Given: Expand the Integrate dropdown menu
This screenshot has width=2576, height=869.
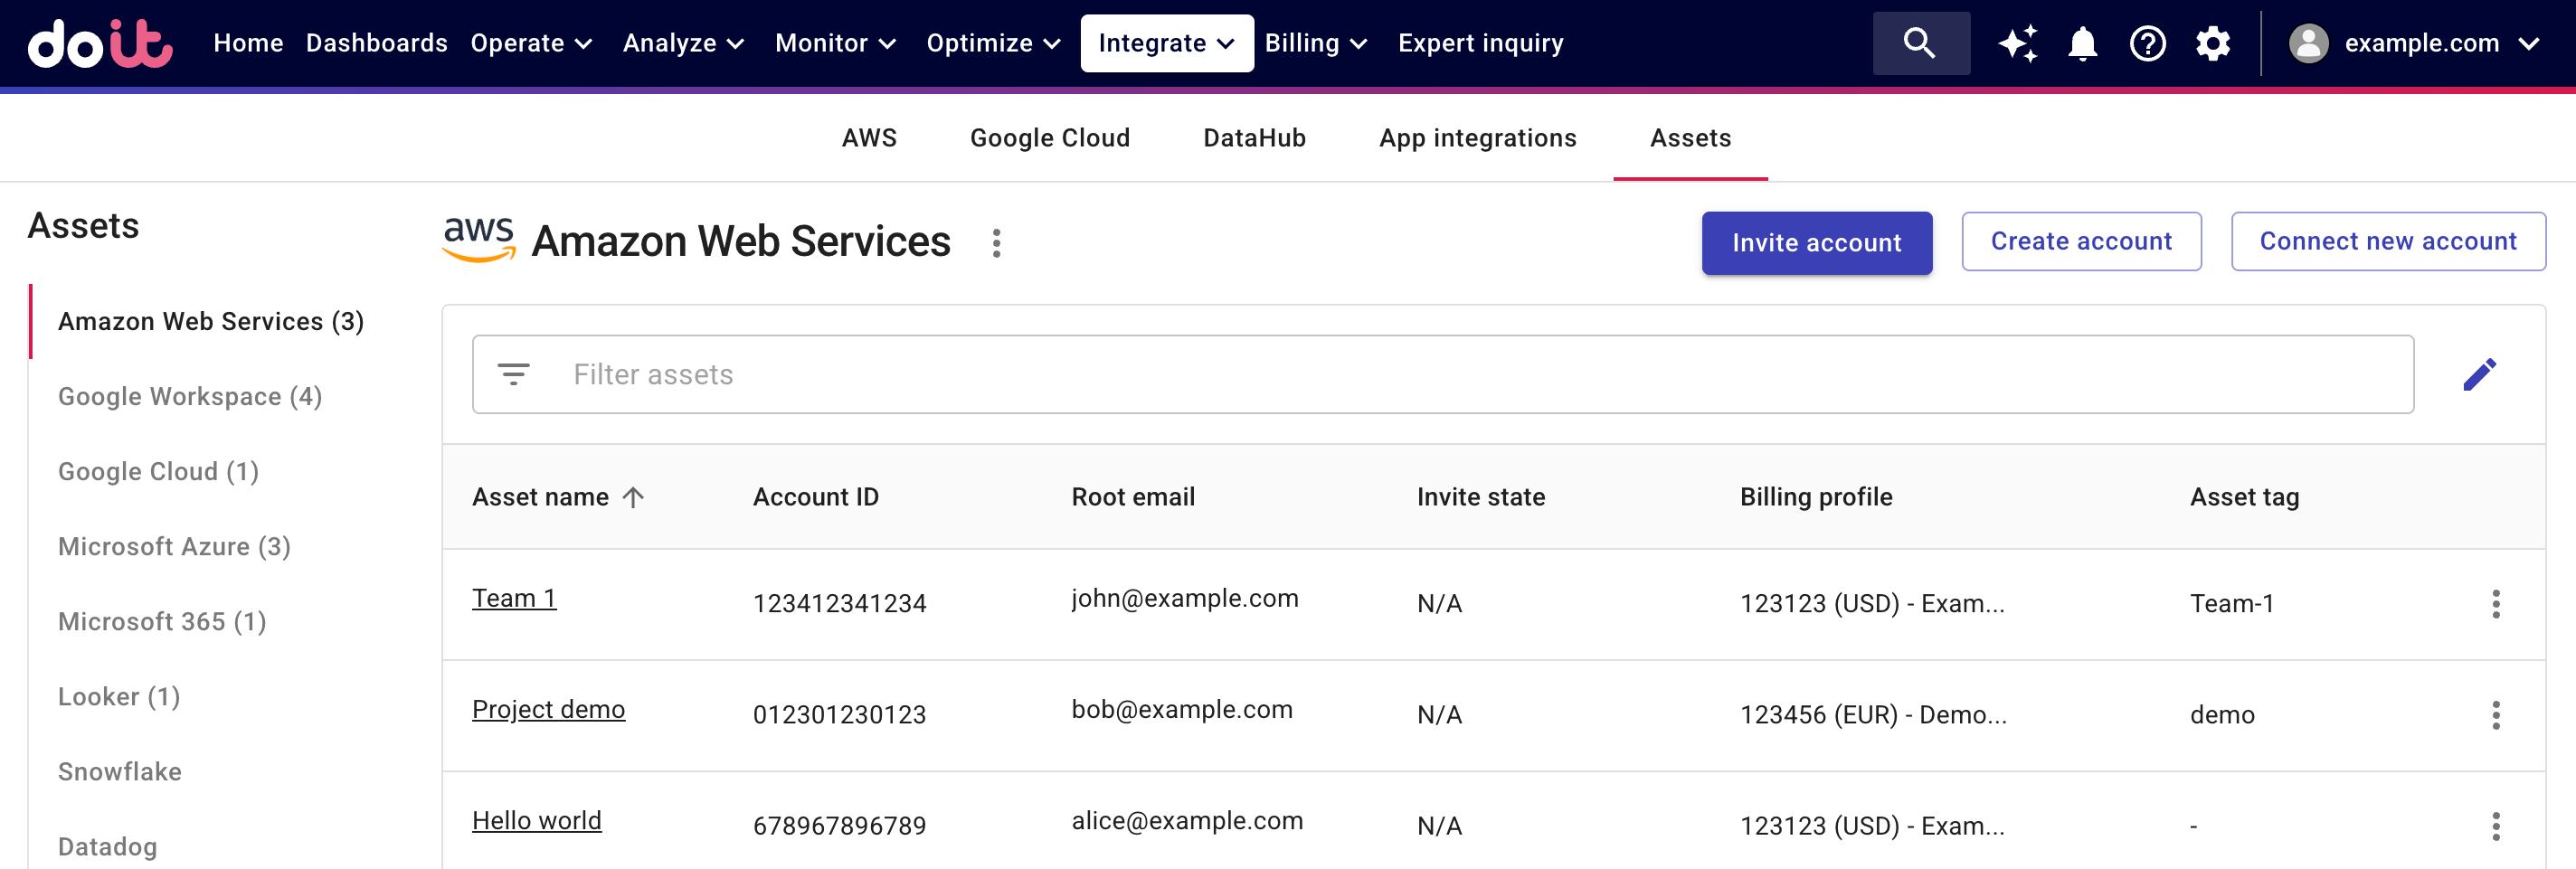Looking at the screenshot, I should 1166,43.
